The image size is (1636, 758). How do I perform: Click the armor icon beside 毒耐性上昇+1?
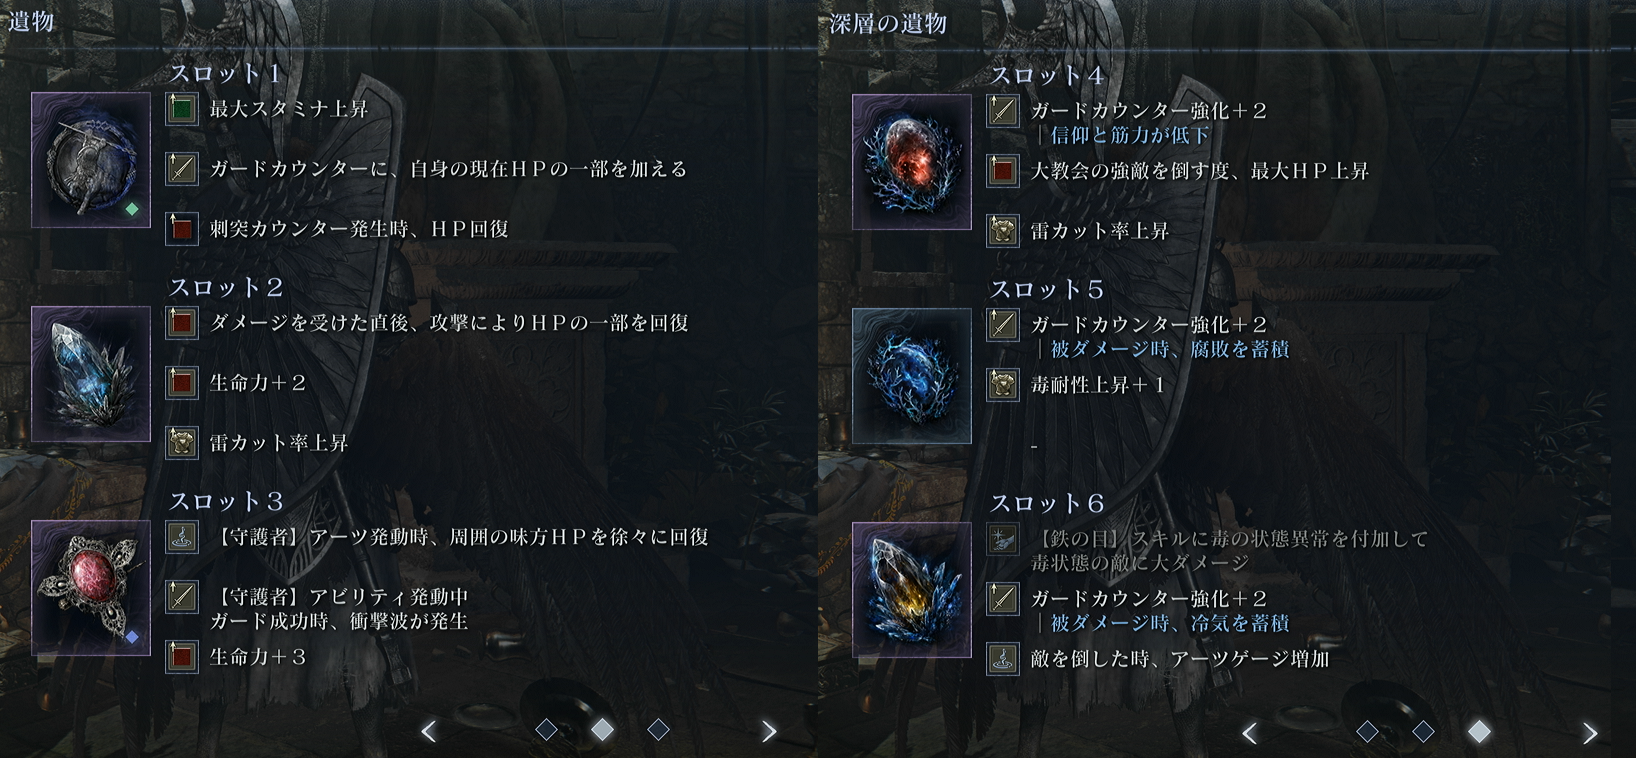[x=1003, y=385]
